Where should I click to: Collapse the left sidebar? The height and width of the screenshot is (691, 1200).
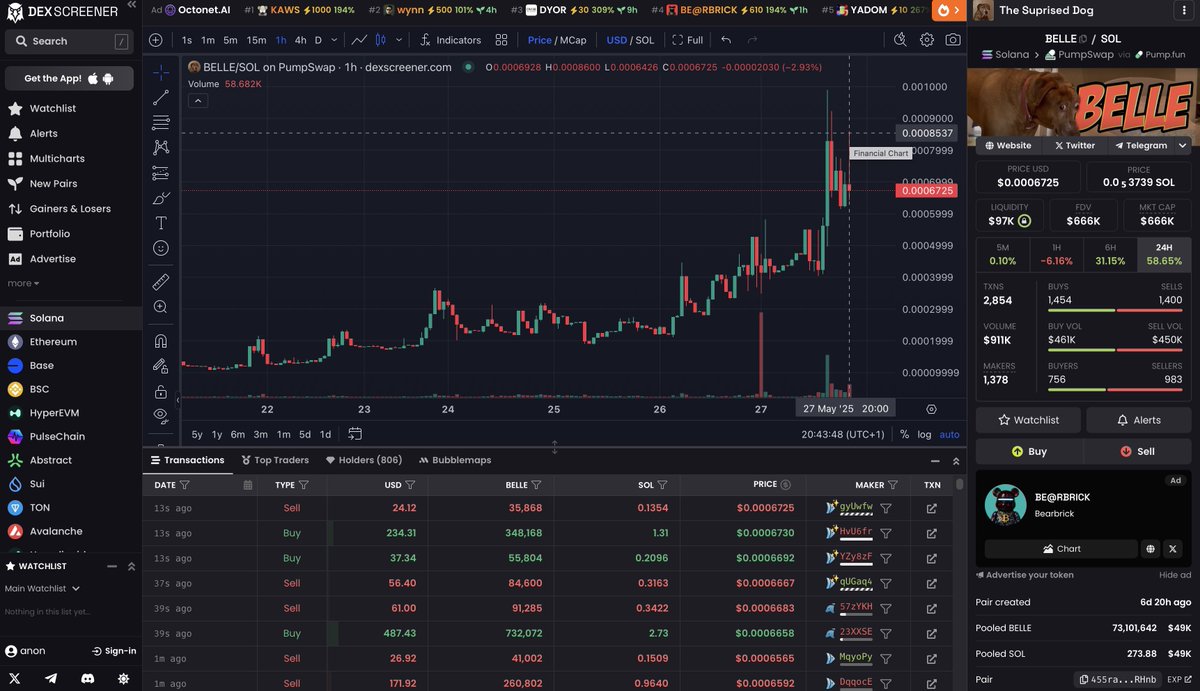(133, 6)
